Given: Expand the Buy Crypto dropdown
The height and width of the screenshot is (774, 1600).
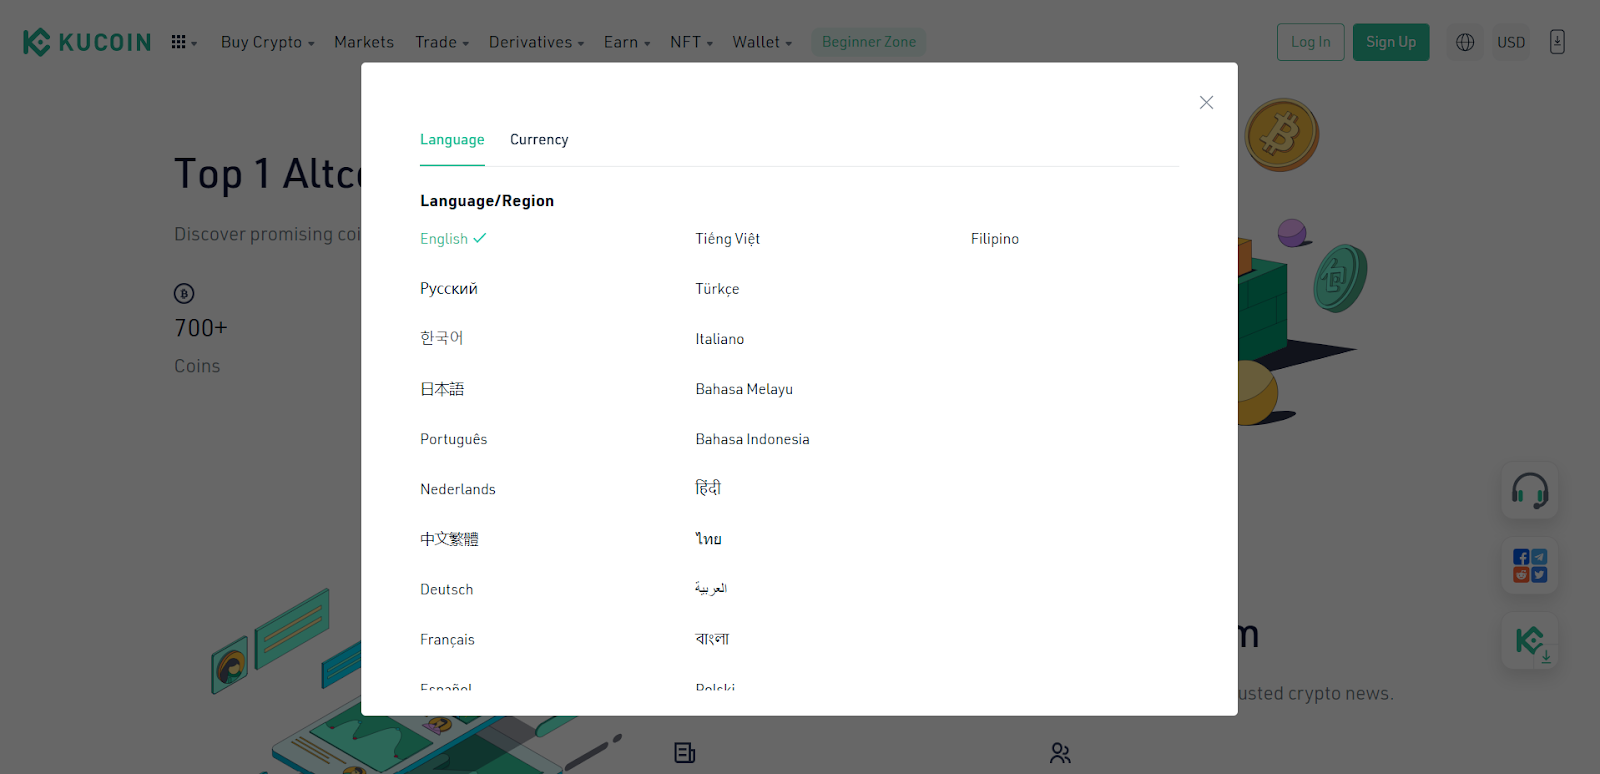Looking at the screenshot, I should [x=268, y=42].
